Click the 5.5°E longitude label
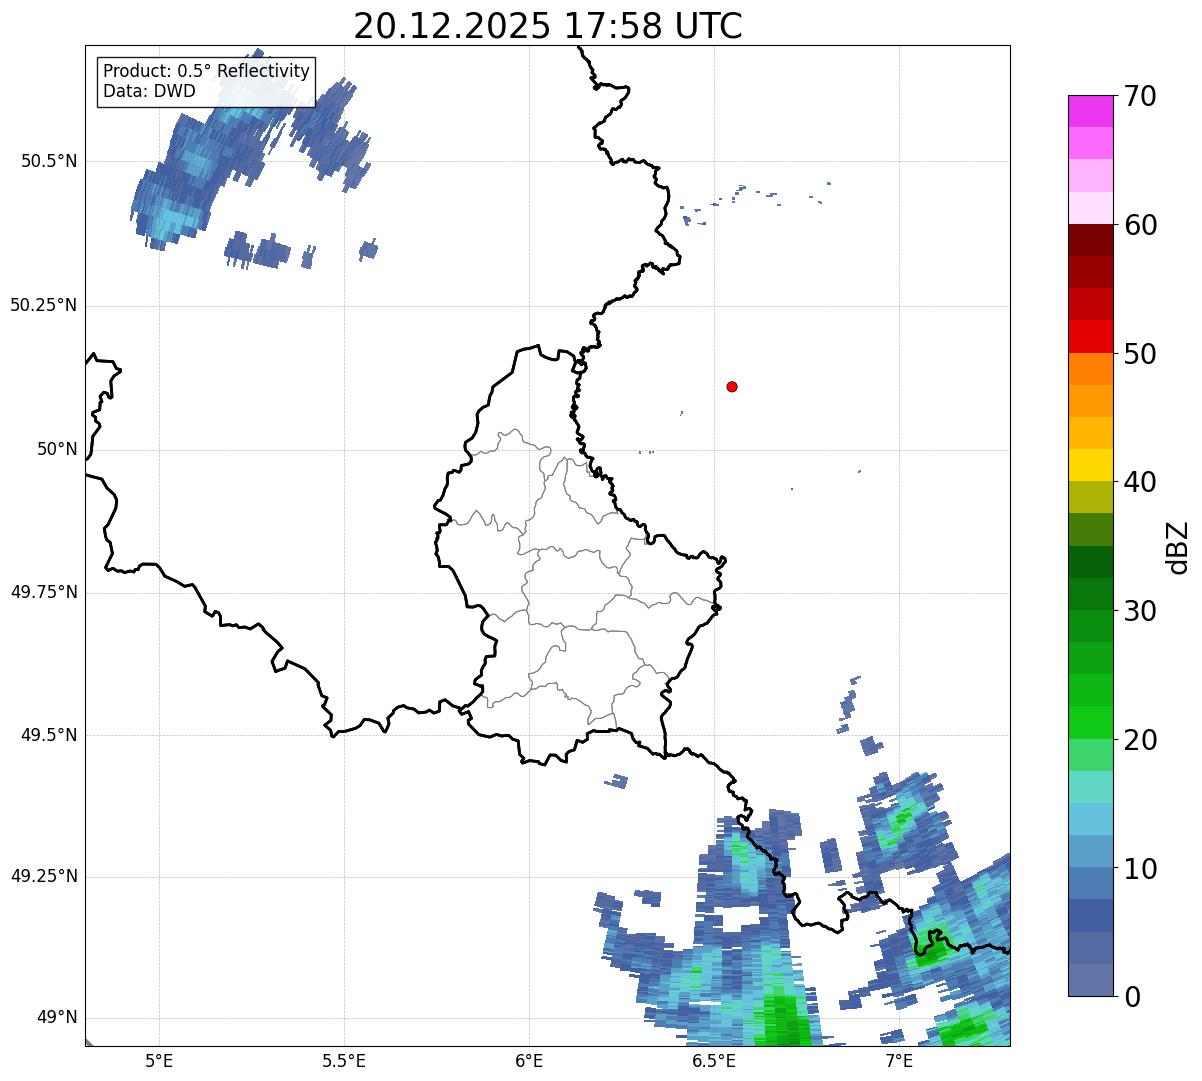Viewport: 1202px width, 1081px height. (x=344, y=1060)
